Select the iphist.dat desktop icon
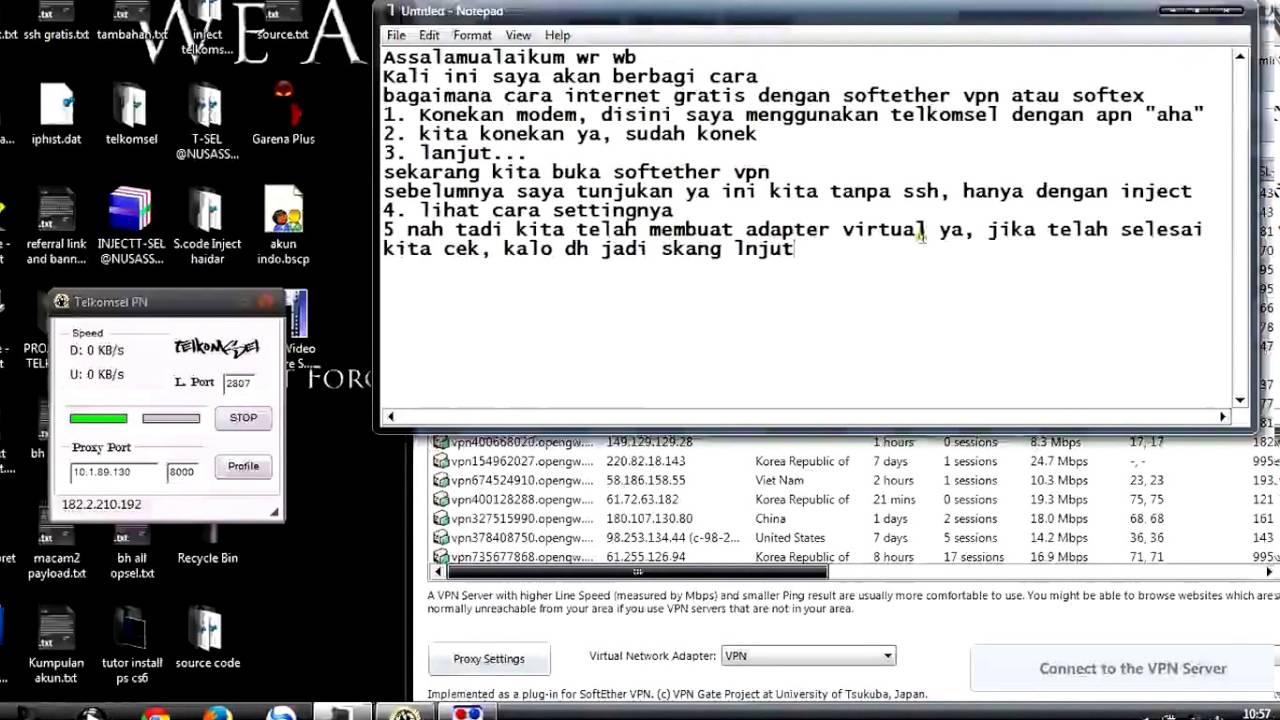 56,114
